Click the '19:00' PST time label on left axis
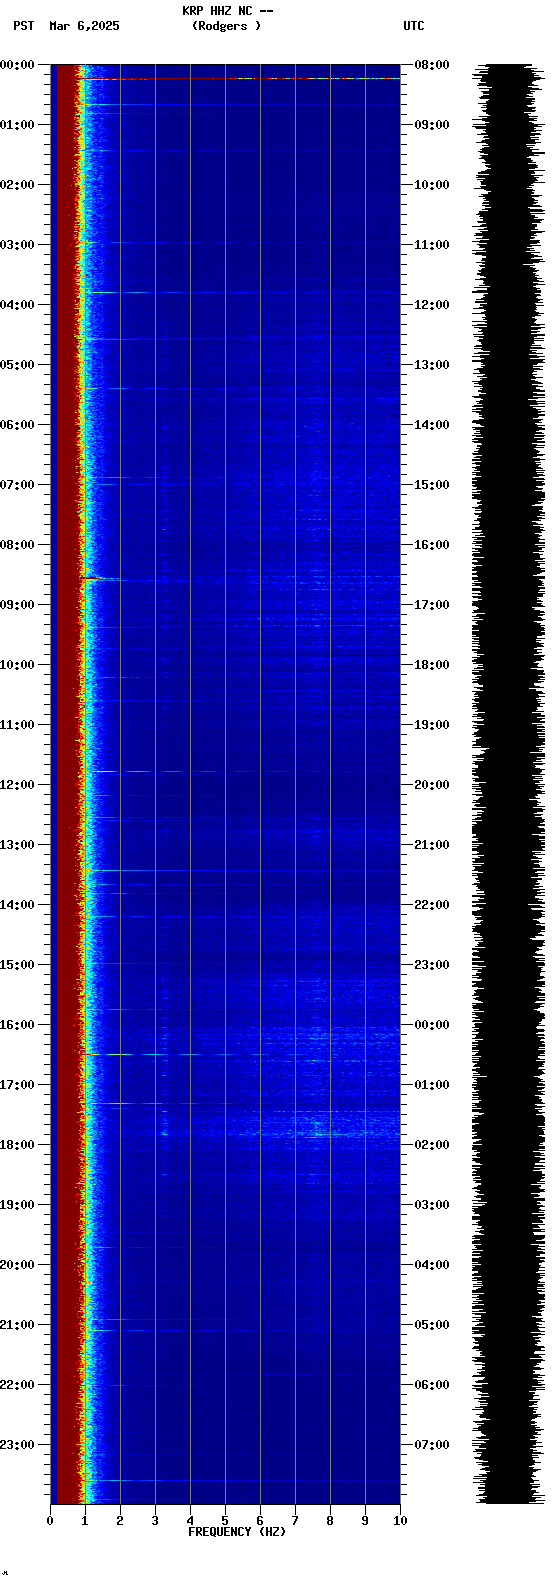The height and width of the screenshot is (1584, 552). coord(18,1205)
